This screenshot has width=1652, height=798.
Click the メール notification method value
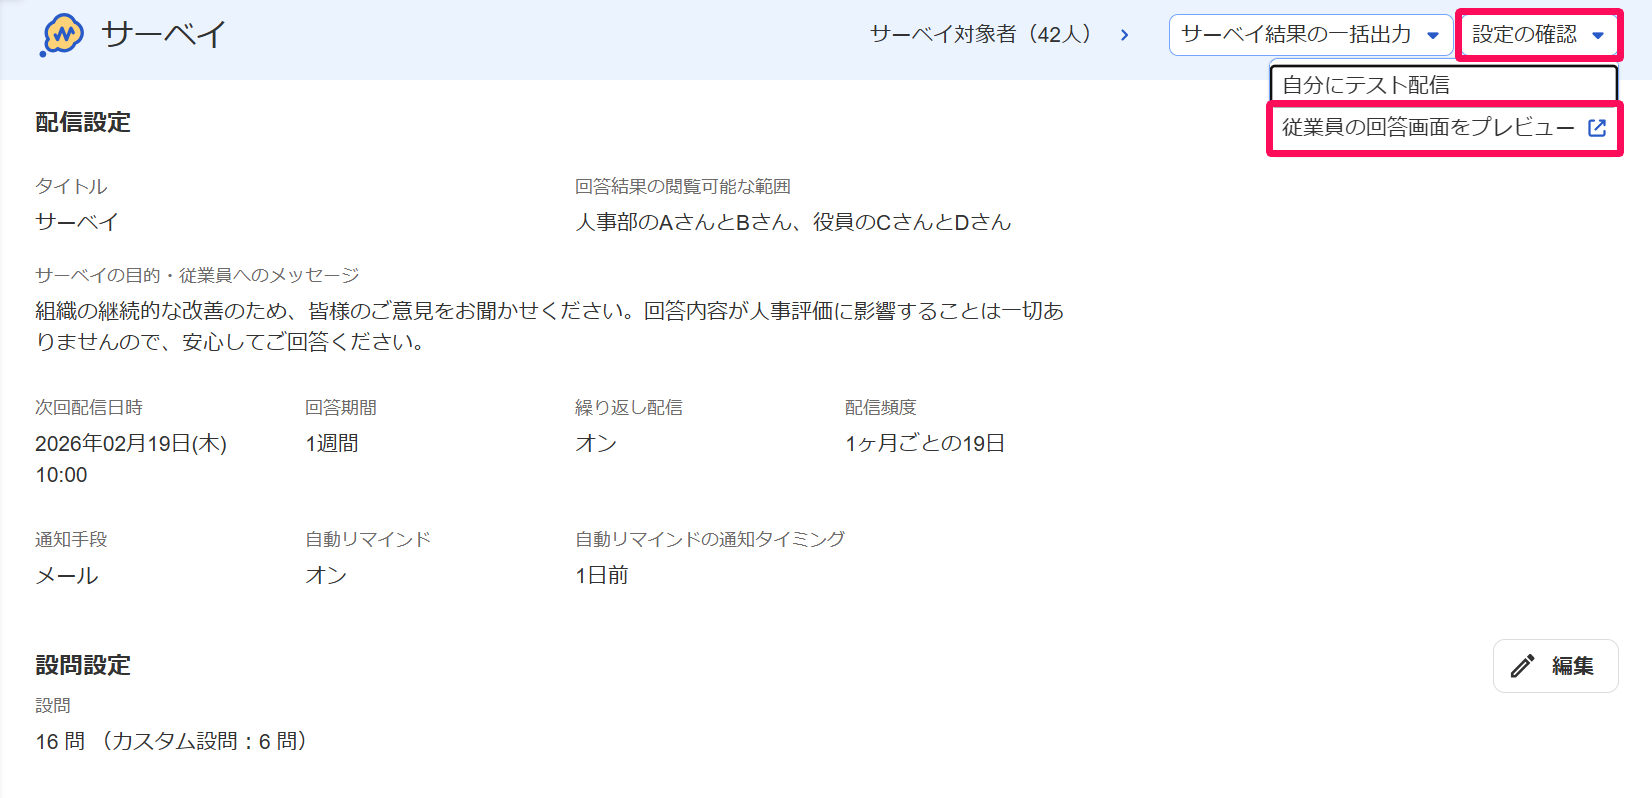[x=67, y=576]
